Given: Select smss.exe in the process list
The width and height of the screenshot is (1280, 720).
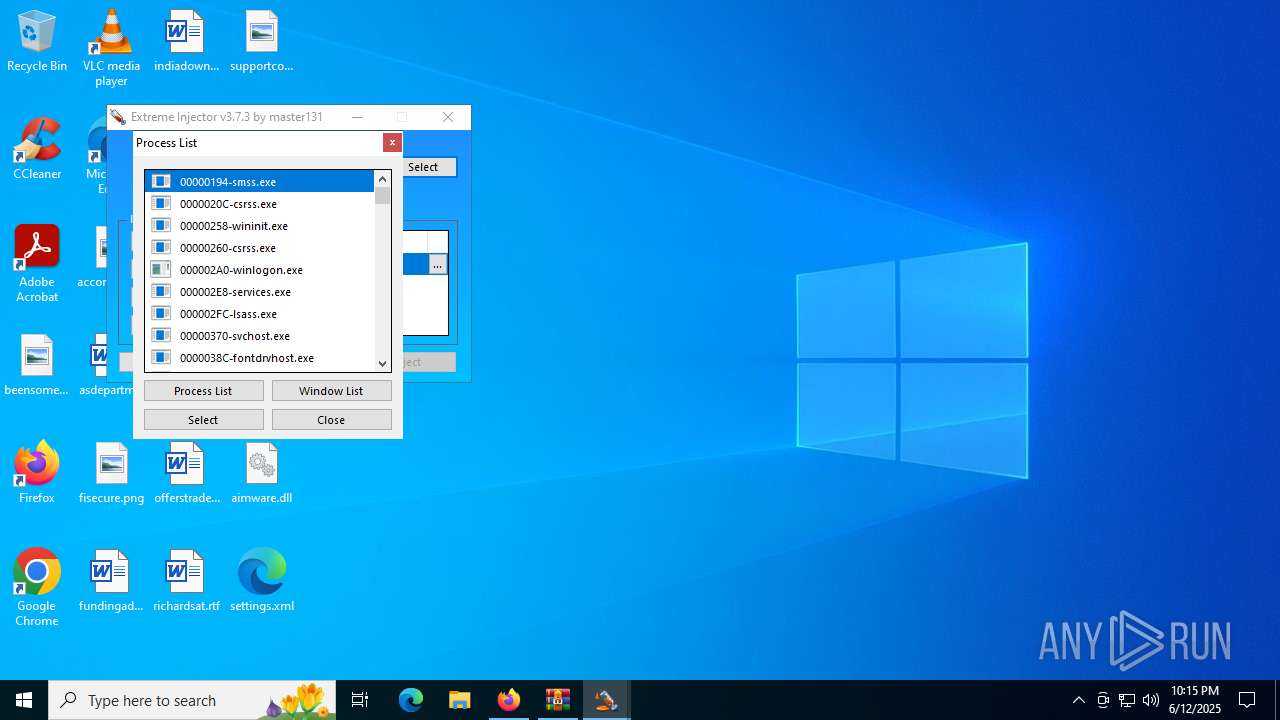Looking at the screenshot, I should pyautogui.click(x=259, y=182).
